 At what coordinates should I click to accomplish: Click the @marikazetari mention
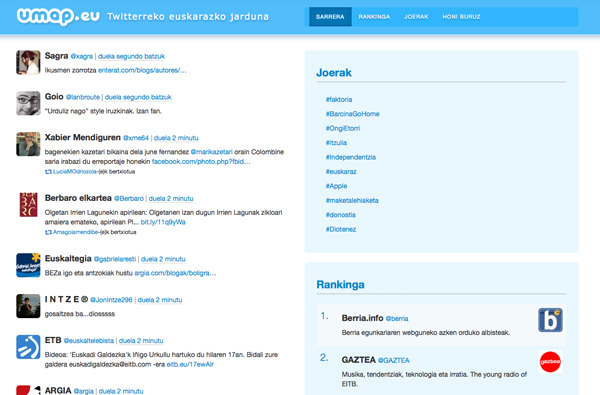[211, 152]
